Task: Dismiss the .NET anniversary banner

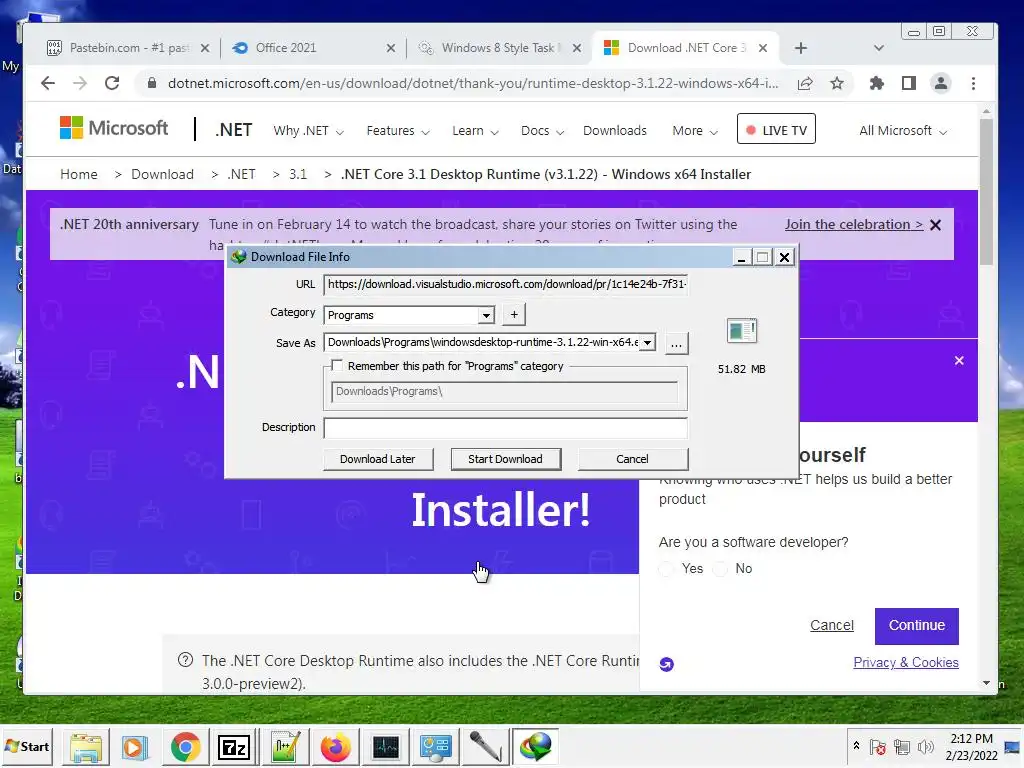Action: click(x=935, y=225)
